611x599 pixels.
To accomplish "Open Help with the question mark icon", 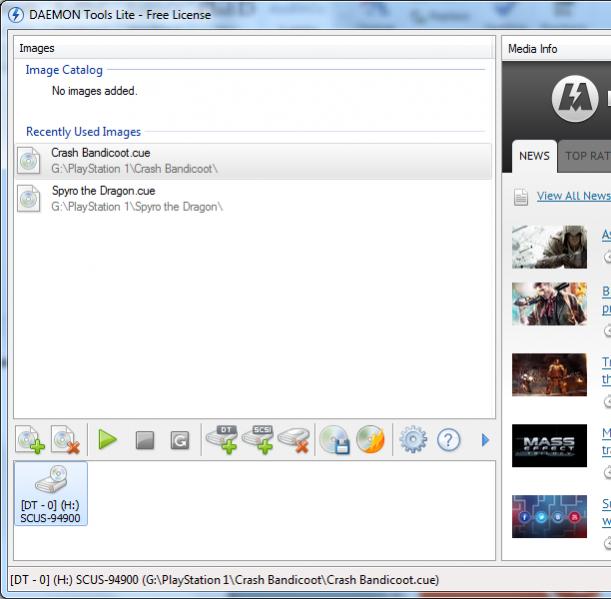I will click(449, 440).
